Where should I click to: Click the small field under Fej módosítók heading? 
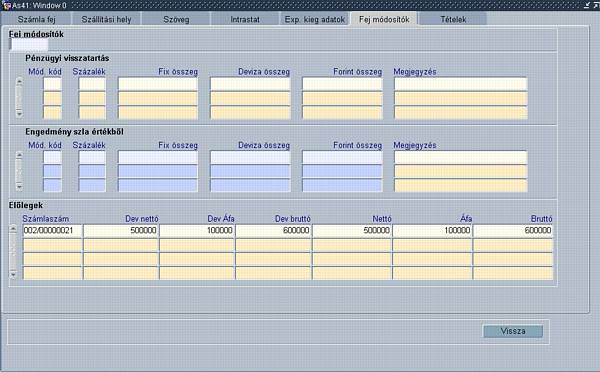[29, 45]
